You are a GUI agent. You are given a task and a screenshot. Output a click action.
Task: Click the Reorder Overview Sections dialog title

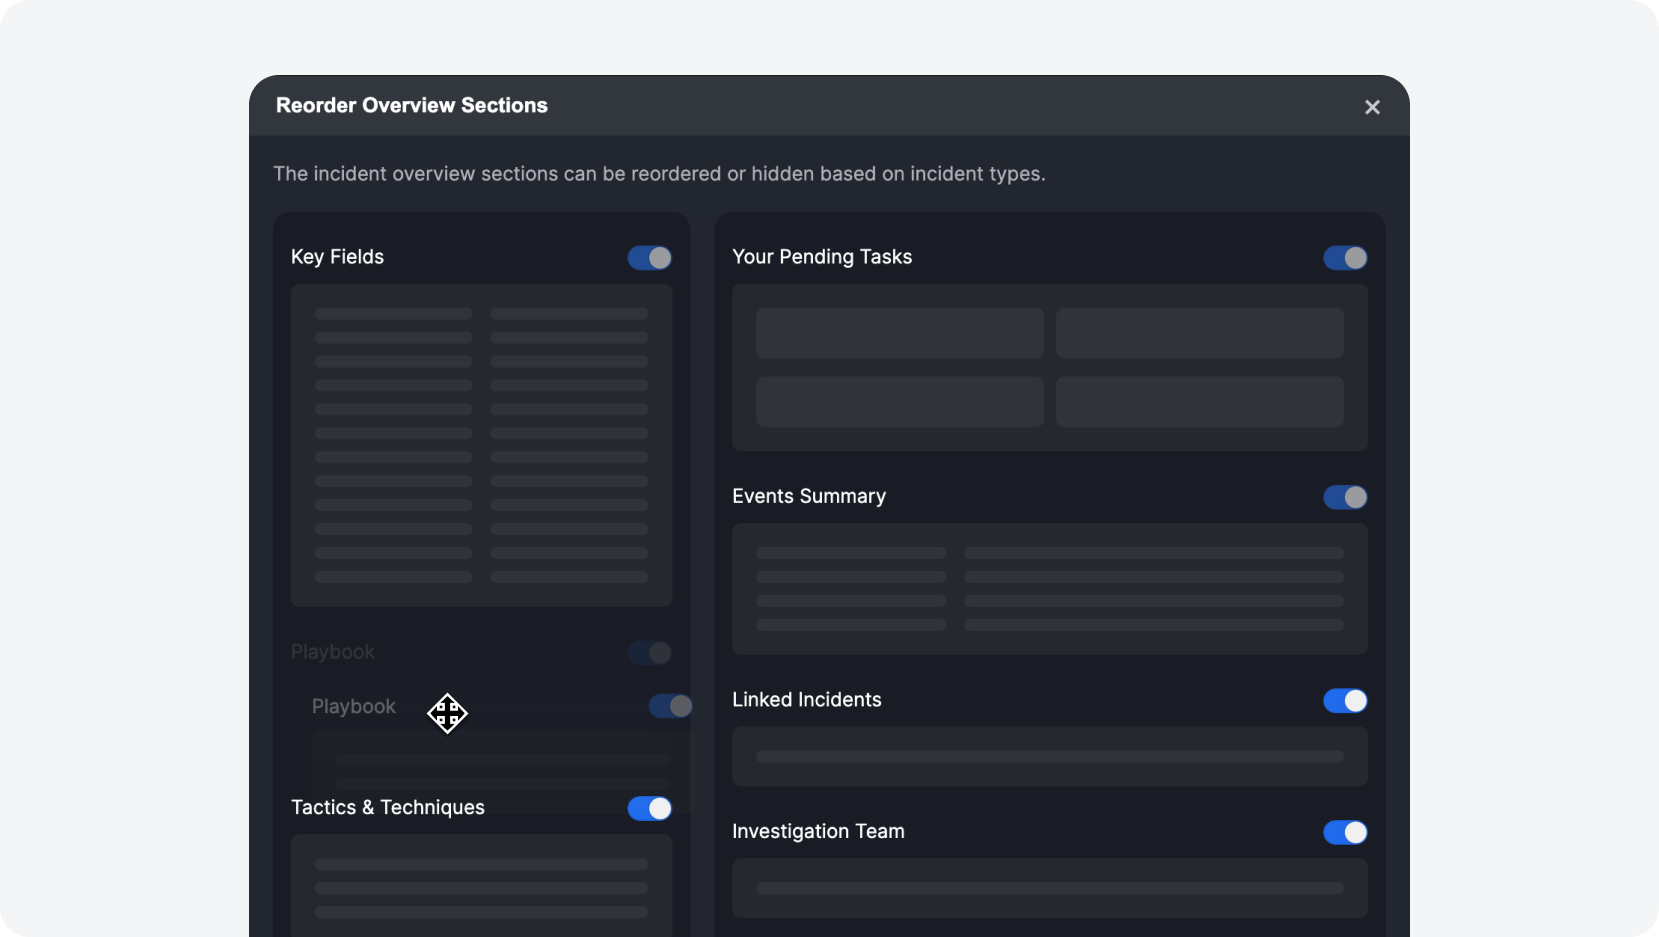tap(412, 105)
